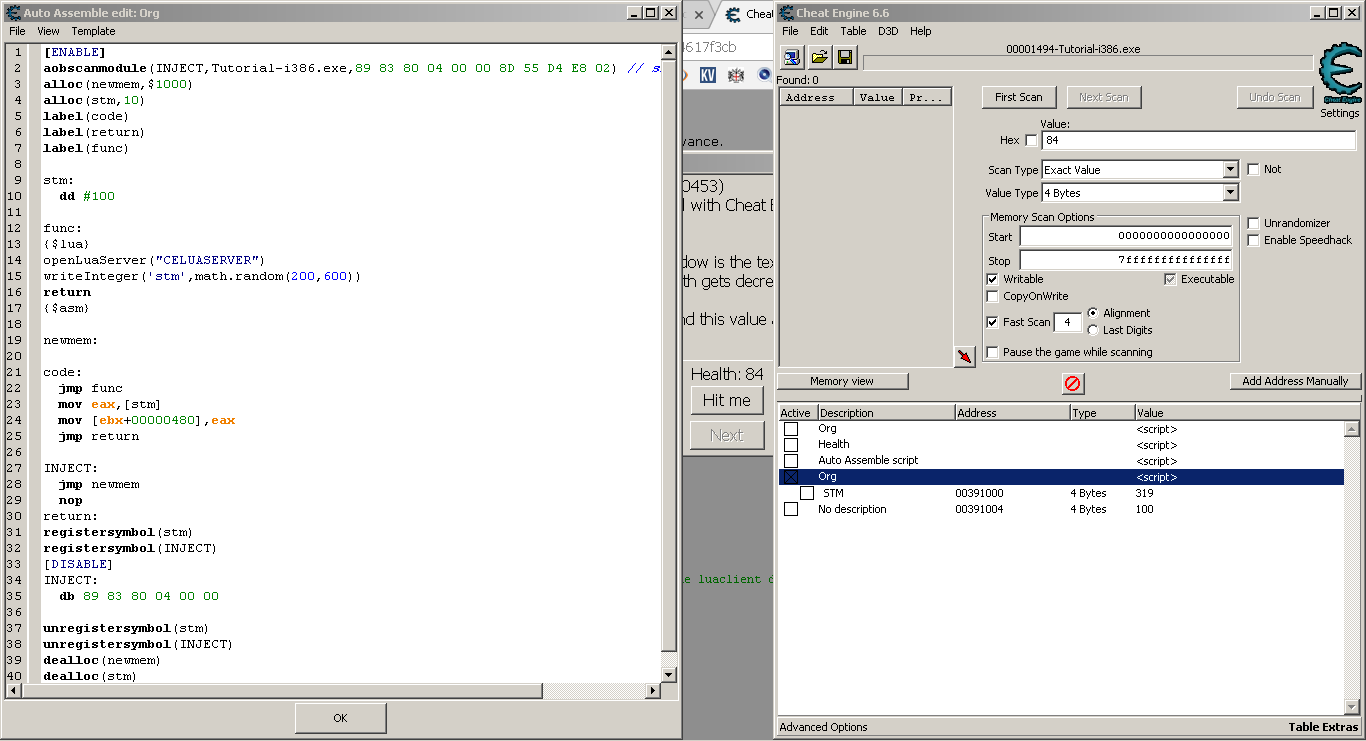Screen dimensions: 1366x741
Task: Open the Scan Type dropdown
Action: click(x=1230, y=170)
